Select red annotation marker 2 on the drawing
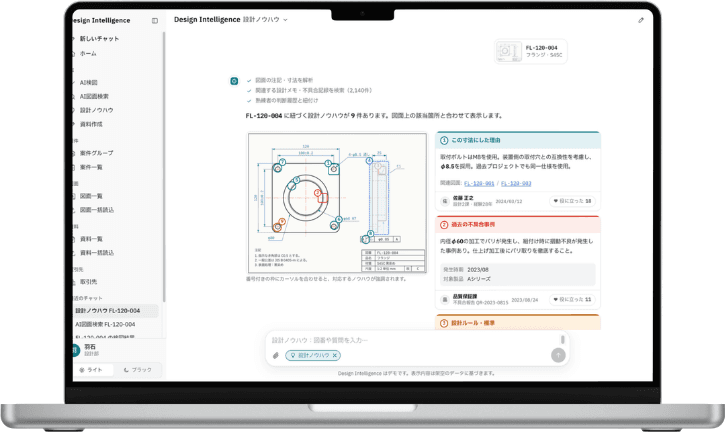726x432 pixels. 318,193
